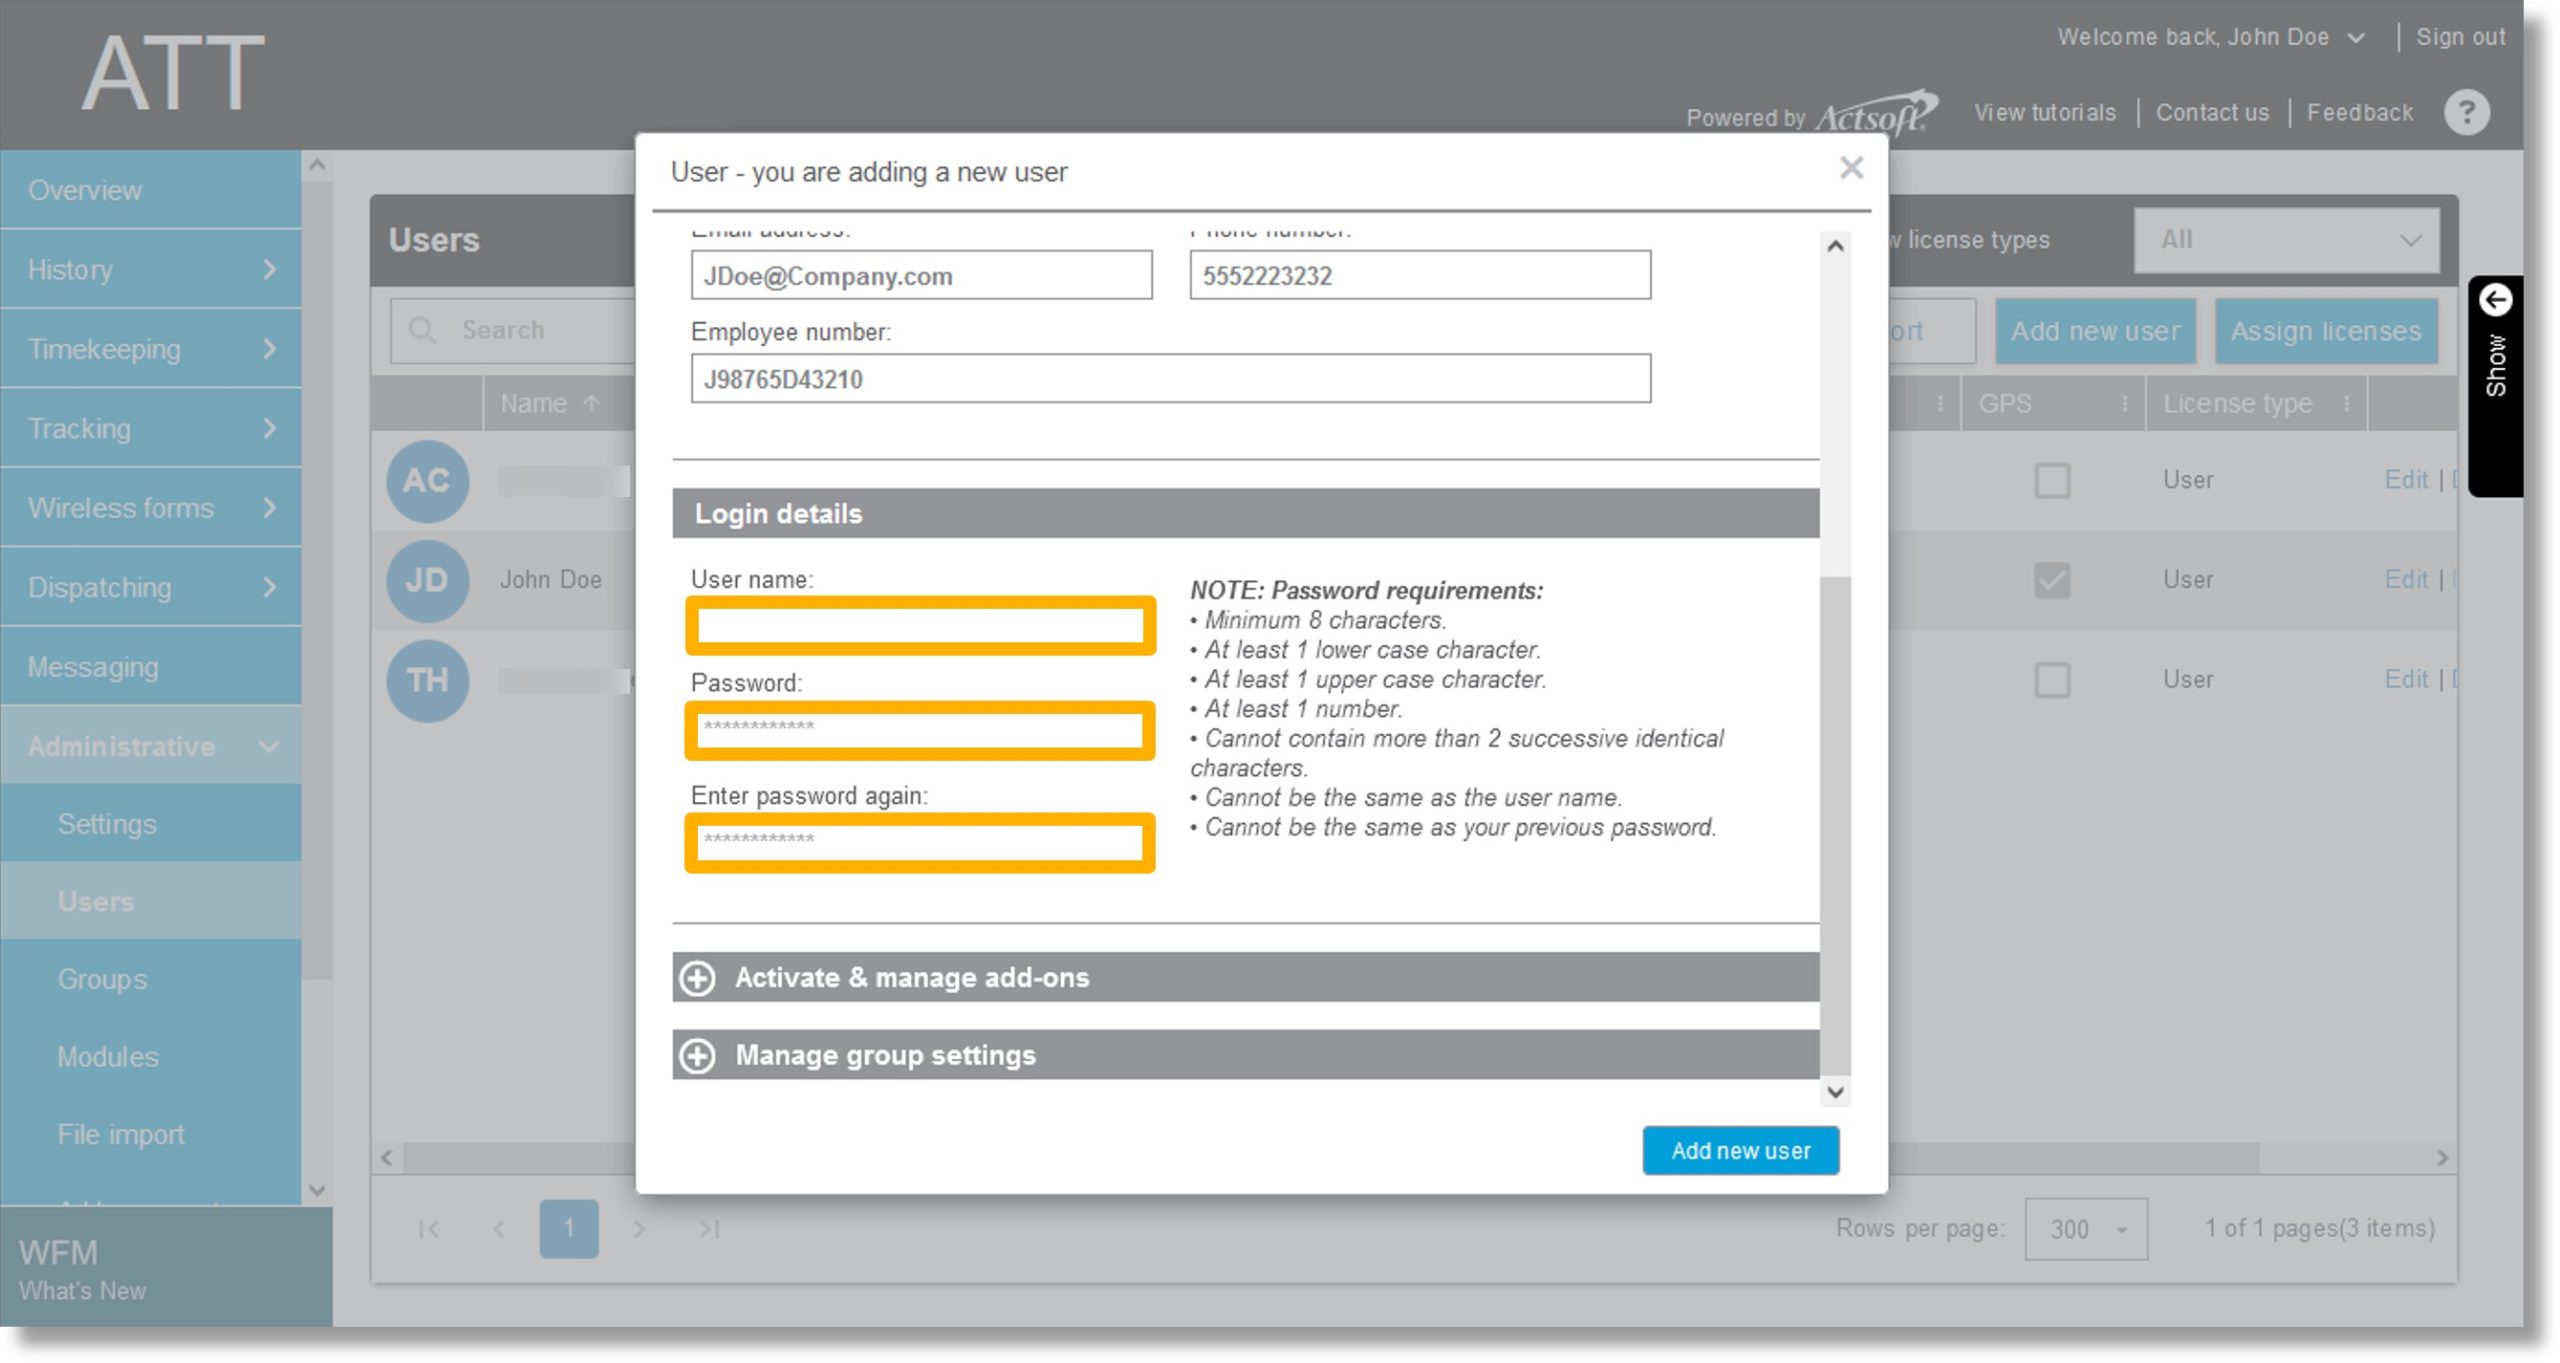This screenshot has height=1363, width=2560.
Task: Select the Users menu item
Action: tap(93, 899)
